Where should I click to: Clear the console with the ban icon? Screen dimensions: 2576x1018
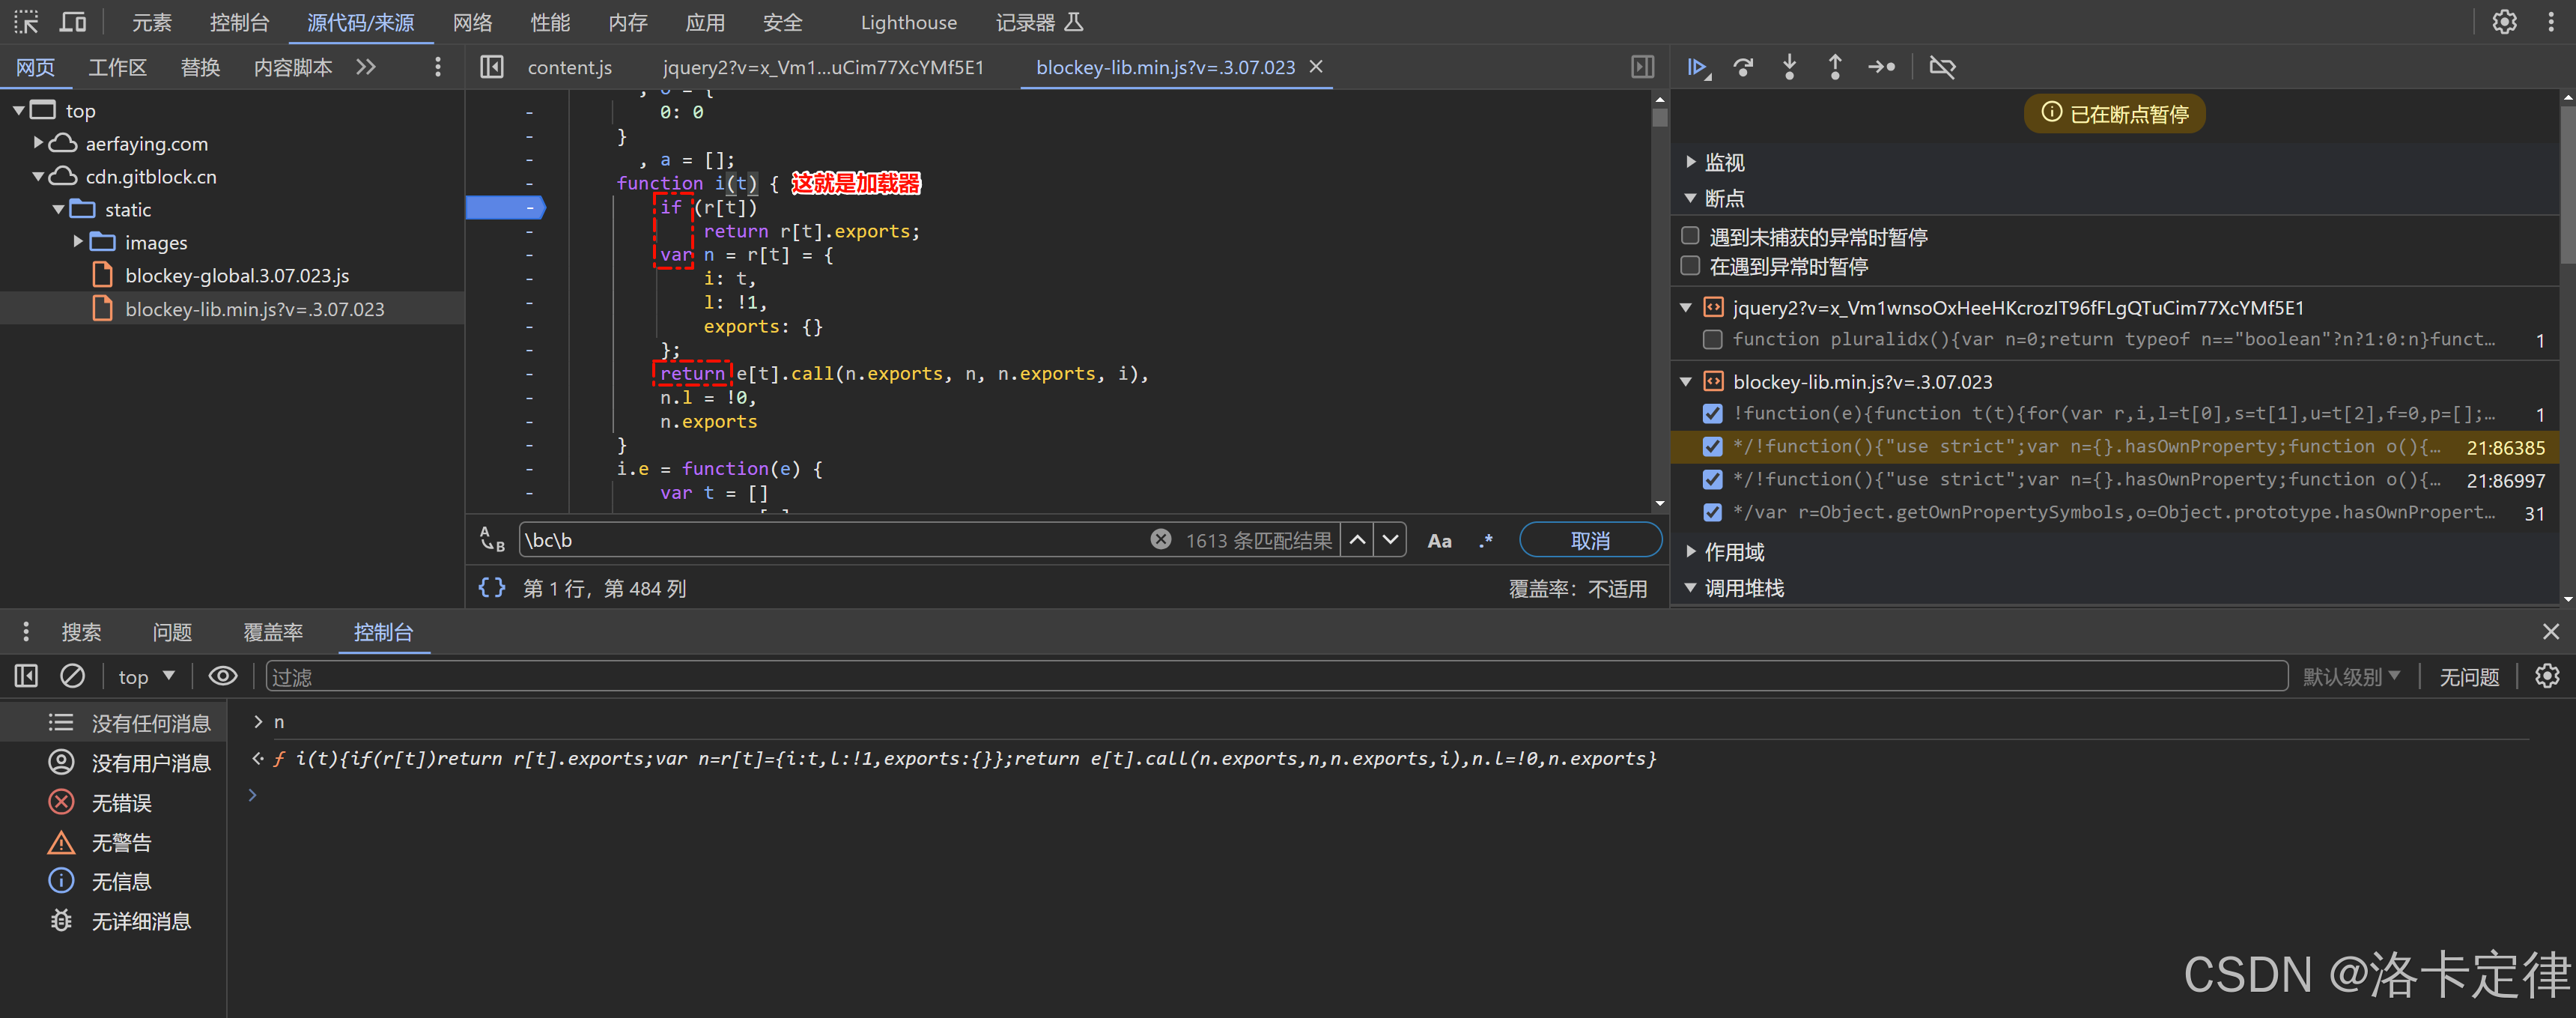72,676
